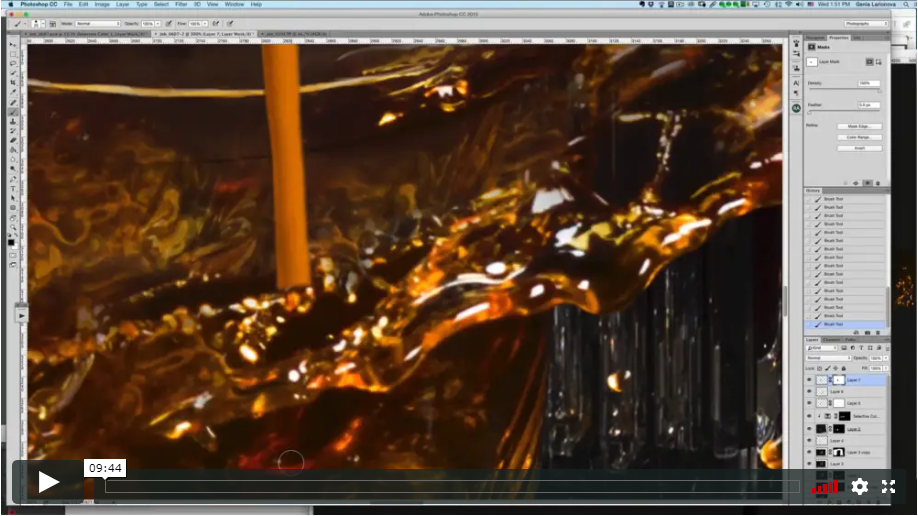Hide Layer 2 visibility eye
The height and width of the screenshot is (516, 918).
click(809, 429)
